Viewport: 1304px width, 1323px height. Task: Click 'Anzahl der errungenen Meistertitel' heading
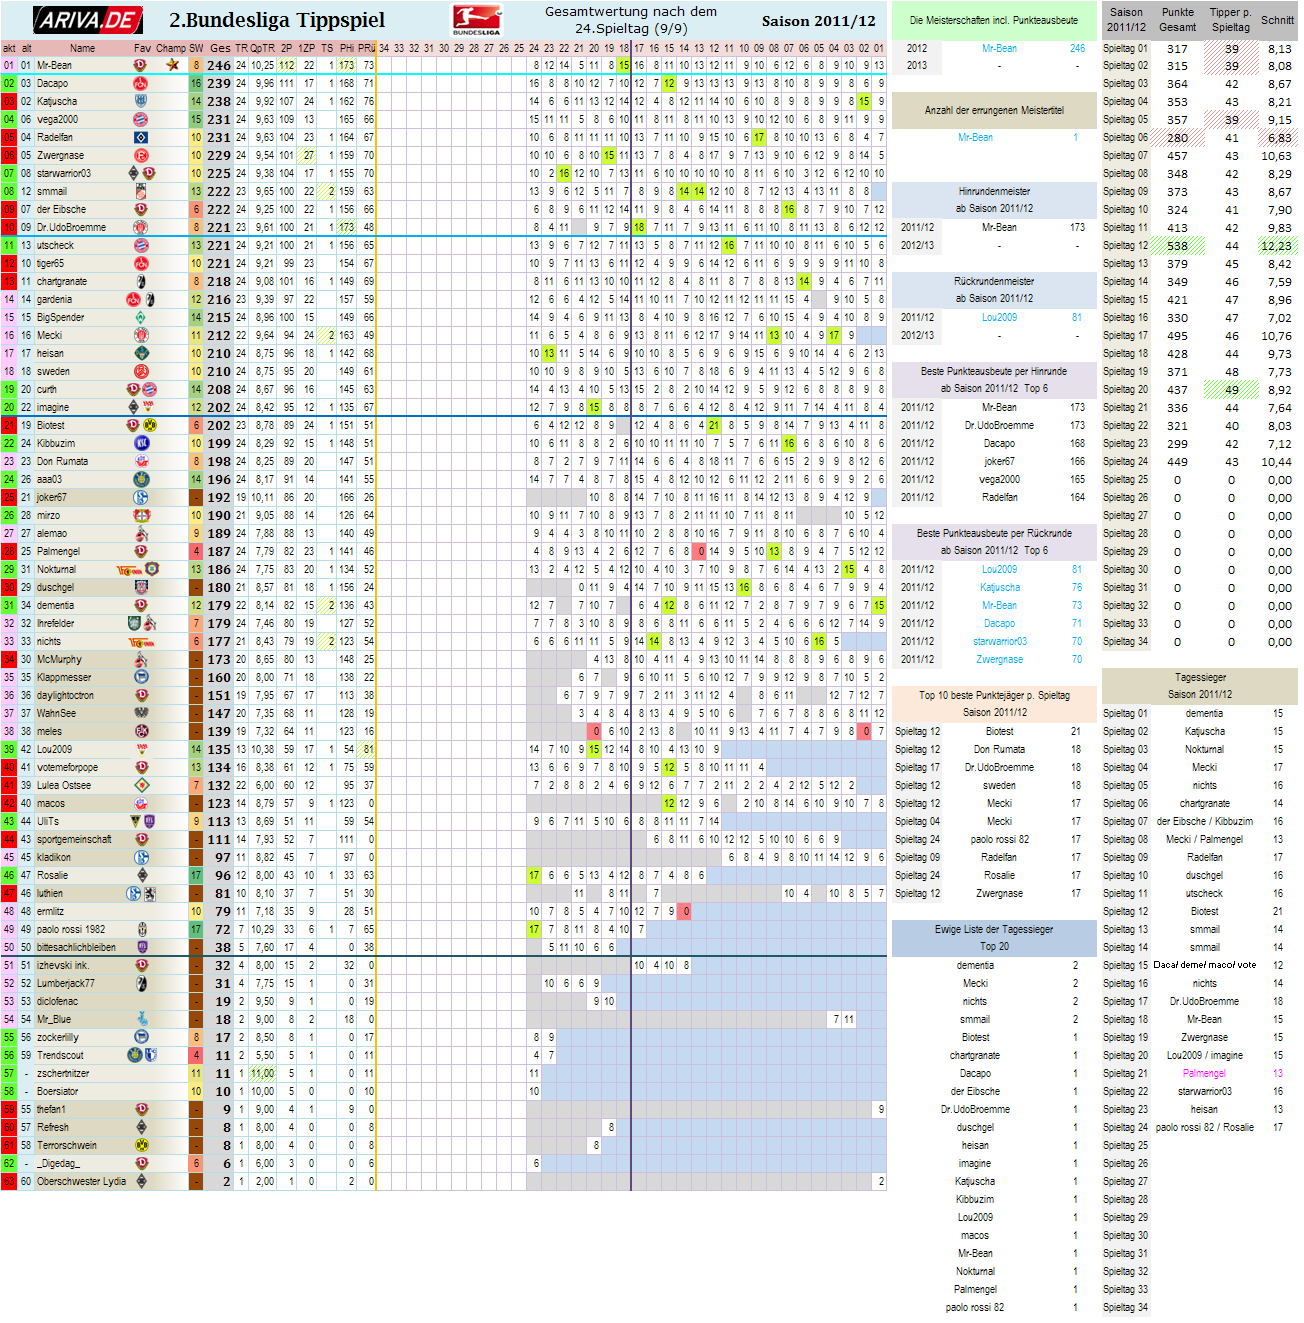point(994,110)
